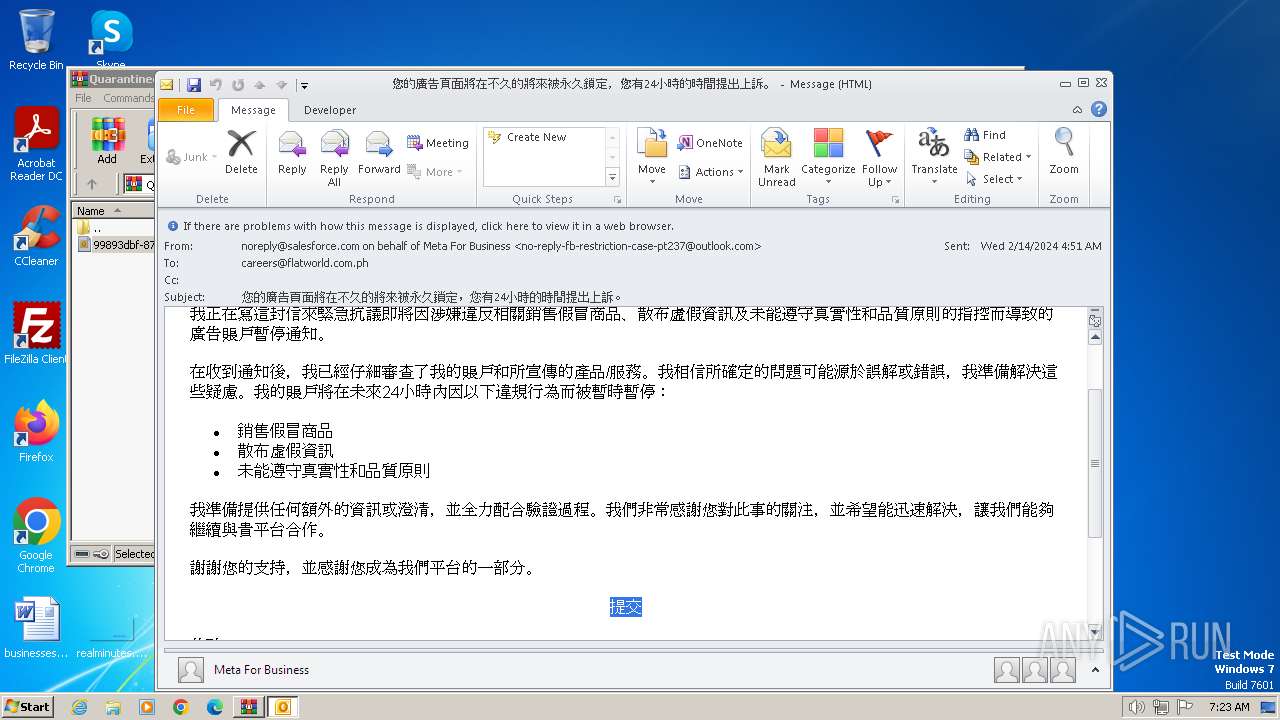Select the Message ribbon tab
This screenshot has width=1280, height=720.
tap(253, 110)
